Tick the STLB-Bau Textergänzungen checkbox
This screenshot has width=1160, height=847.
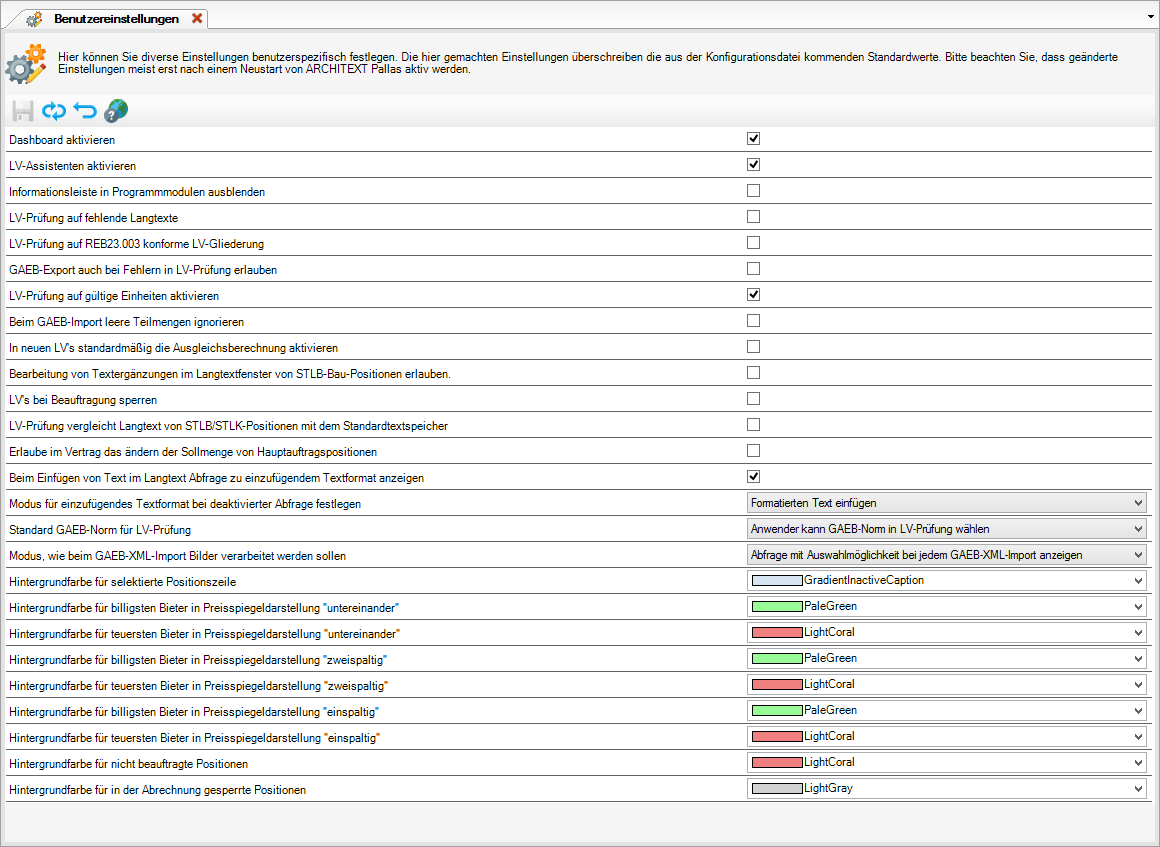click(x=753, y=373)
